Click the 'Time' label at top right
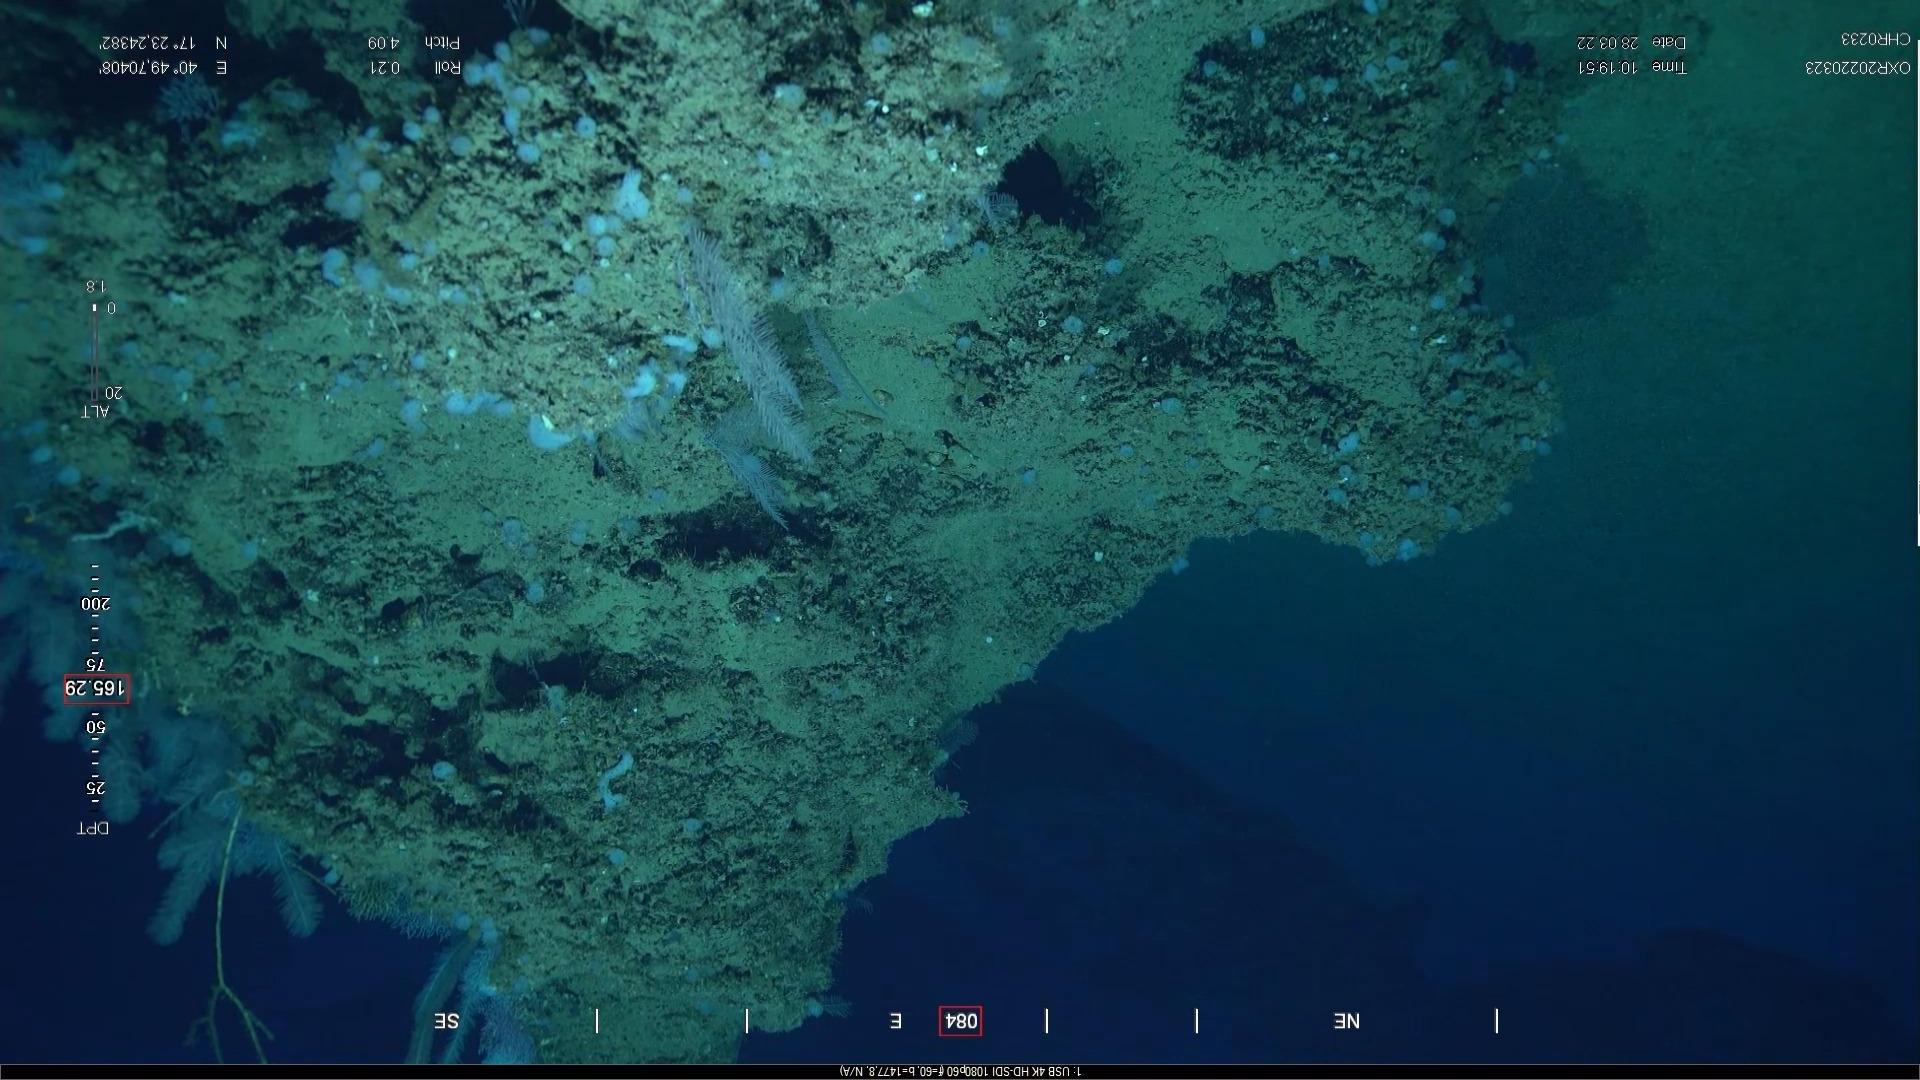The height and width of the screenshot is (1080, 1920). [x=1668, y=68]
